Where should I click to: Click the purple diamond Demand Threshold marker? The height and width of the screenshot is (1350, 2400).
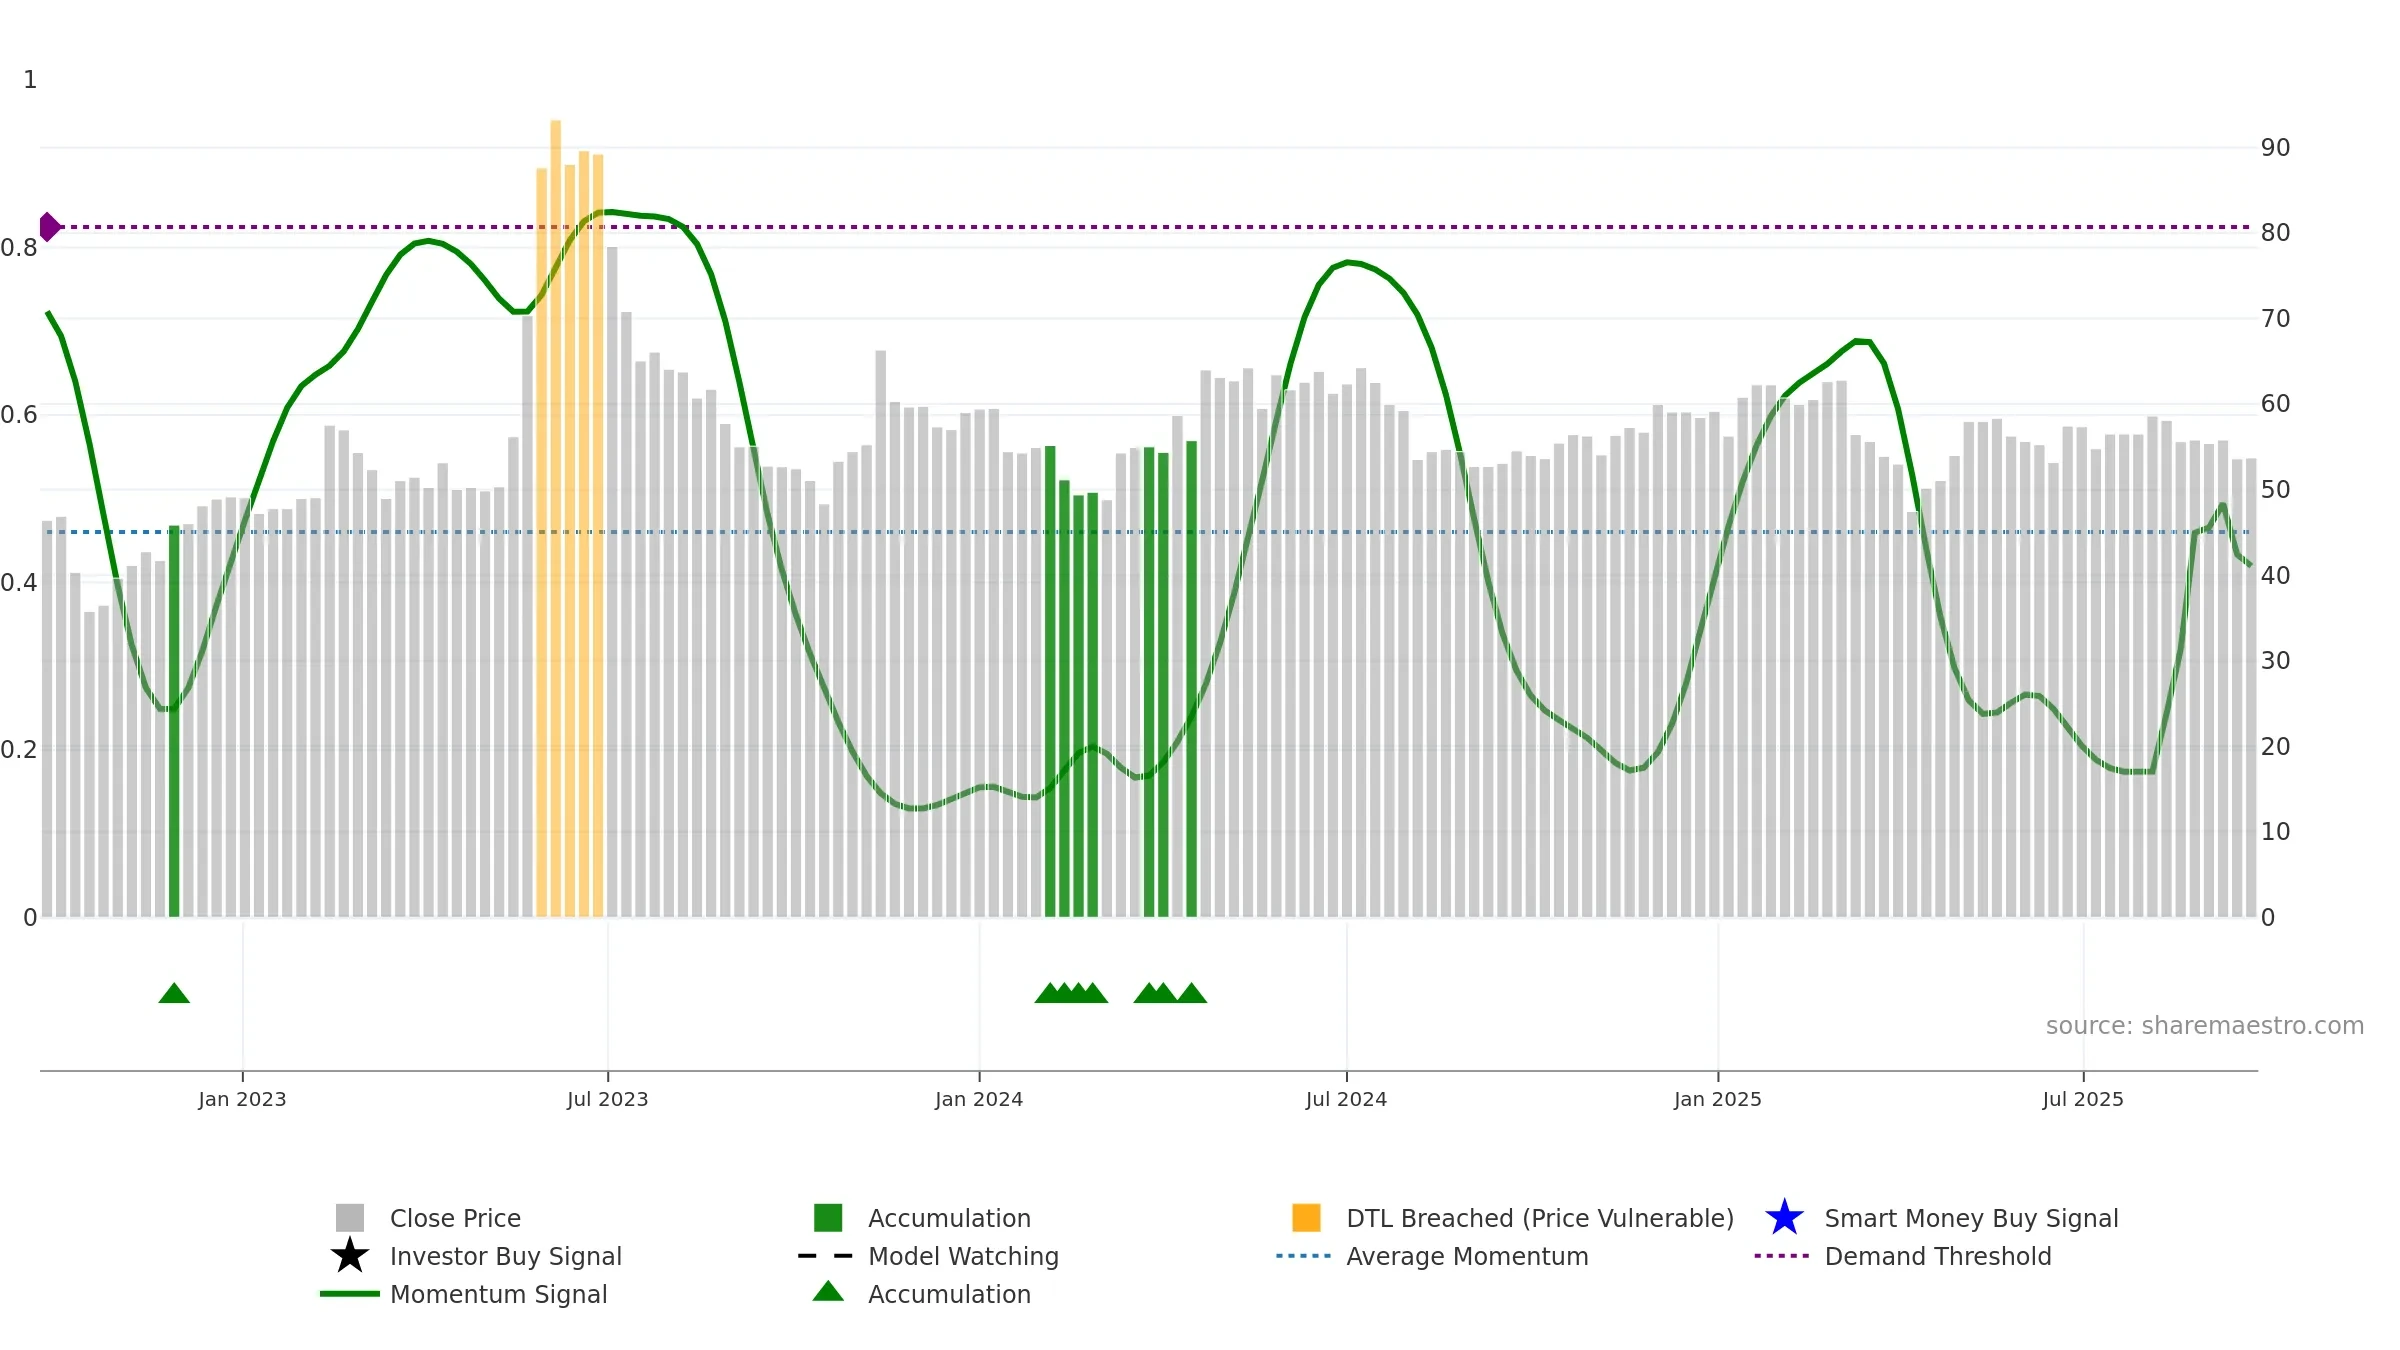(x=49, y=227)
